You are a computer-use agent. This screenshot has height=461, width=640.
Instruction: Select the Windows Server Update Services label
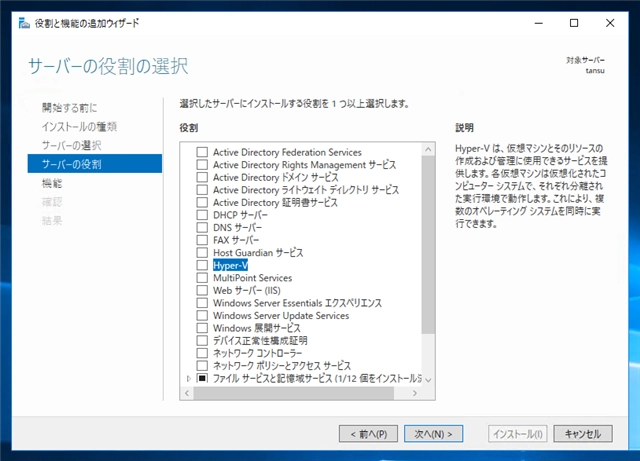[281, 316]
